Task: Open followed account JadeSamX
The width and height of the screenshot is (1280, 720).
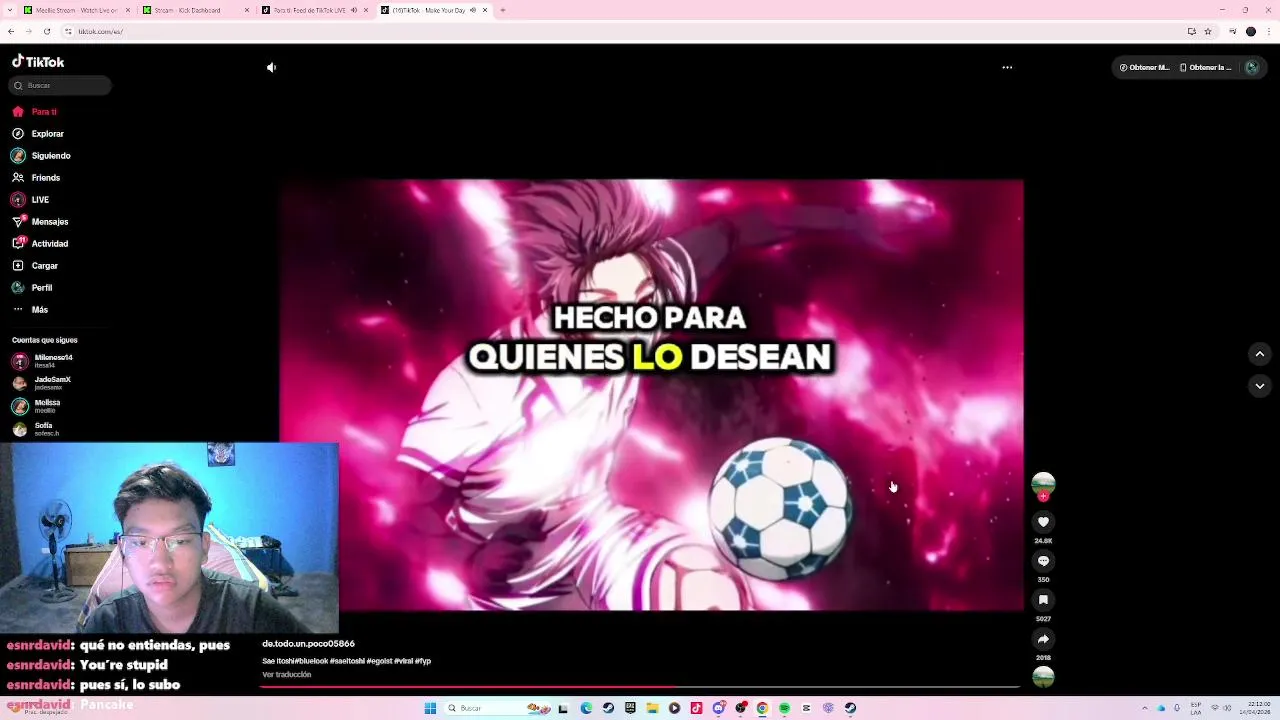Action: point(42,383)
